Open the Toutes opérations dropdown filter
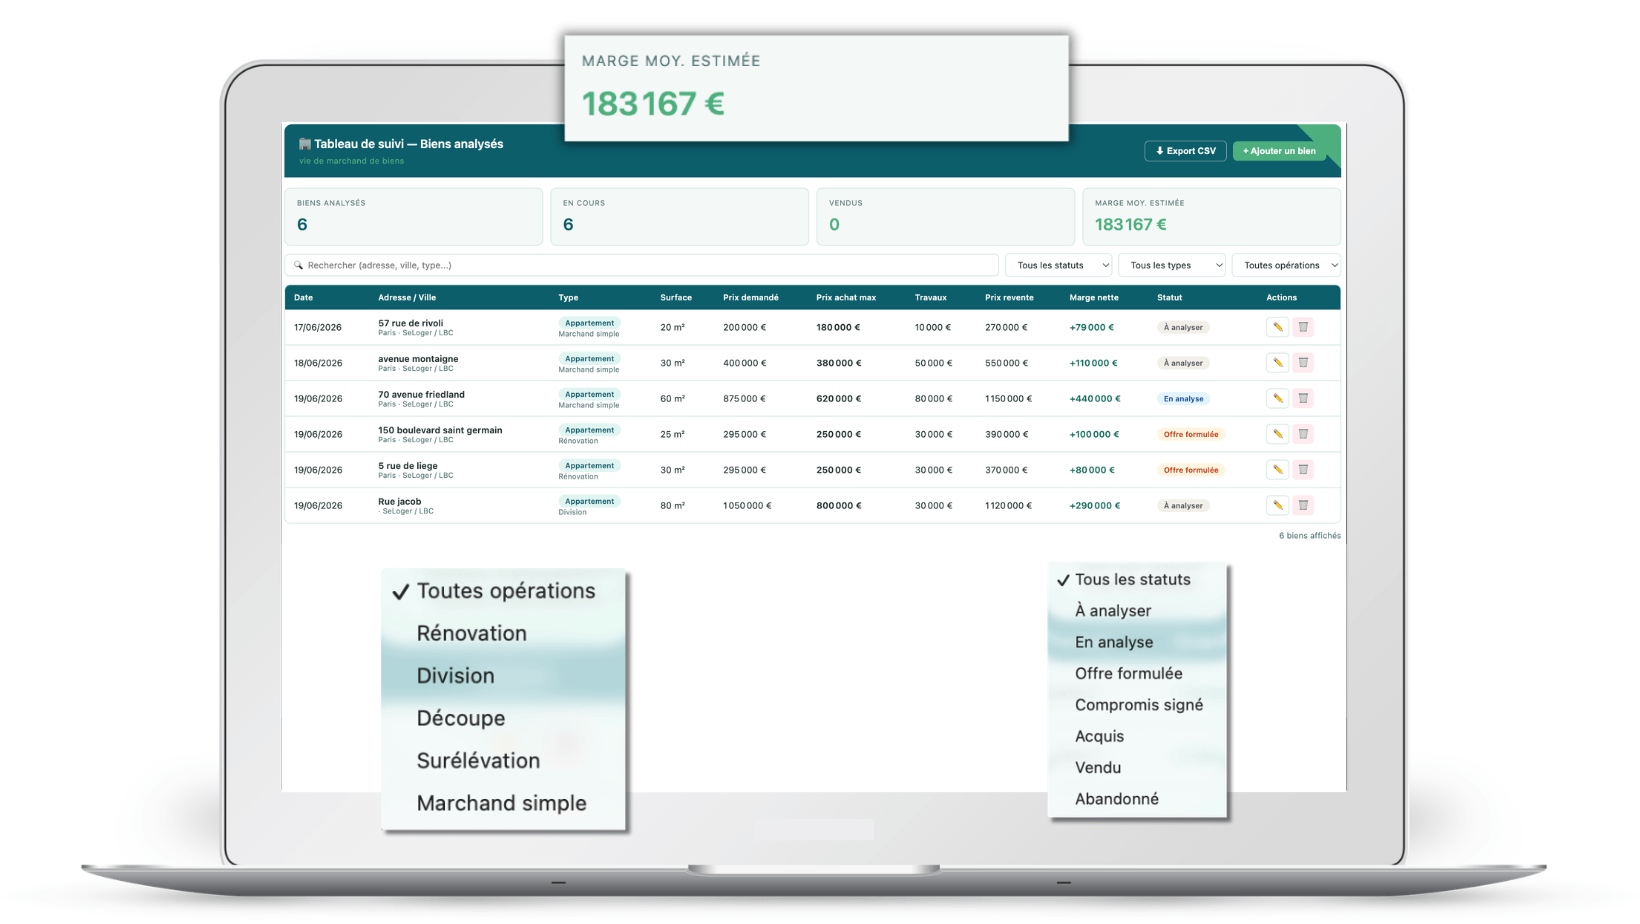The width and height of the screenshot is (1640, 924). point(1286,265)
